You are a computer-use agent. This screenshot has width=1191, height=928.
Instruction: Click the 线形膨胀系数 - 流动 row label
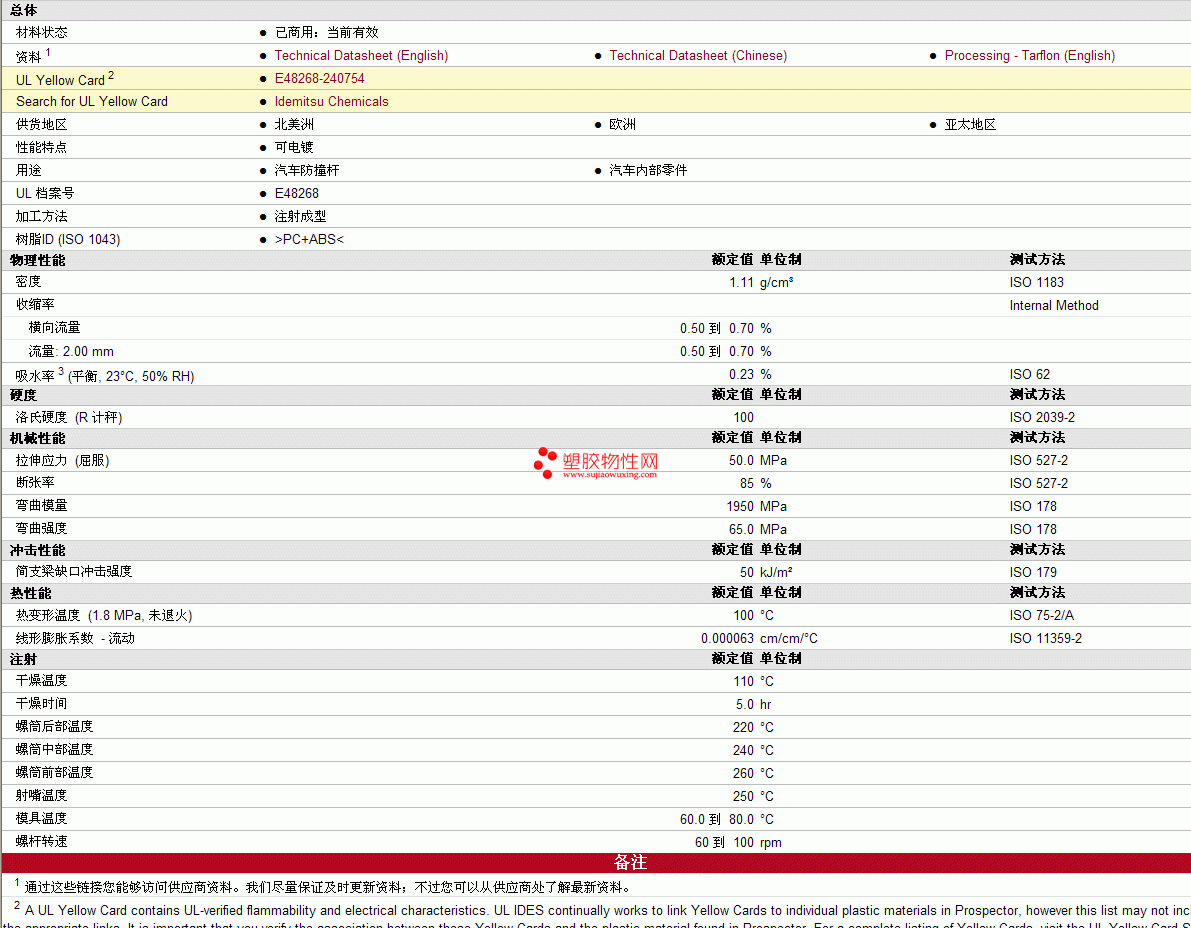tap(74, 638)
